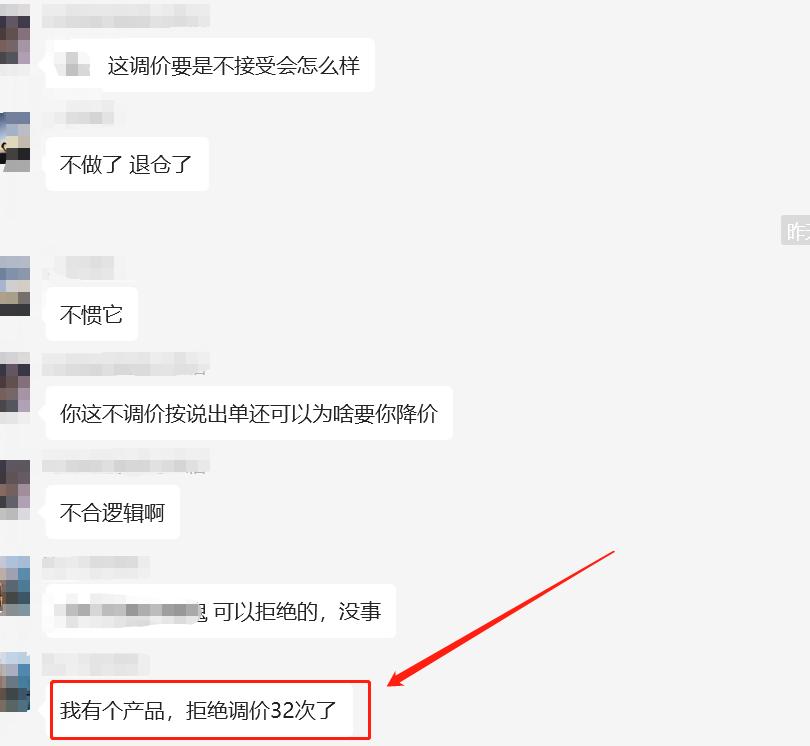This screenshot has width=810, height=746.
Task: Click highlighted message "我有个产品，拒绝调价32次了"
Action: click(x=210, y=710)
